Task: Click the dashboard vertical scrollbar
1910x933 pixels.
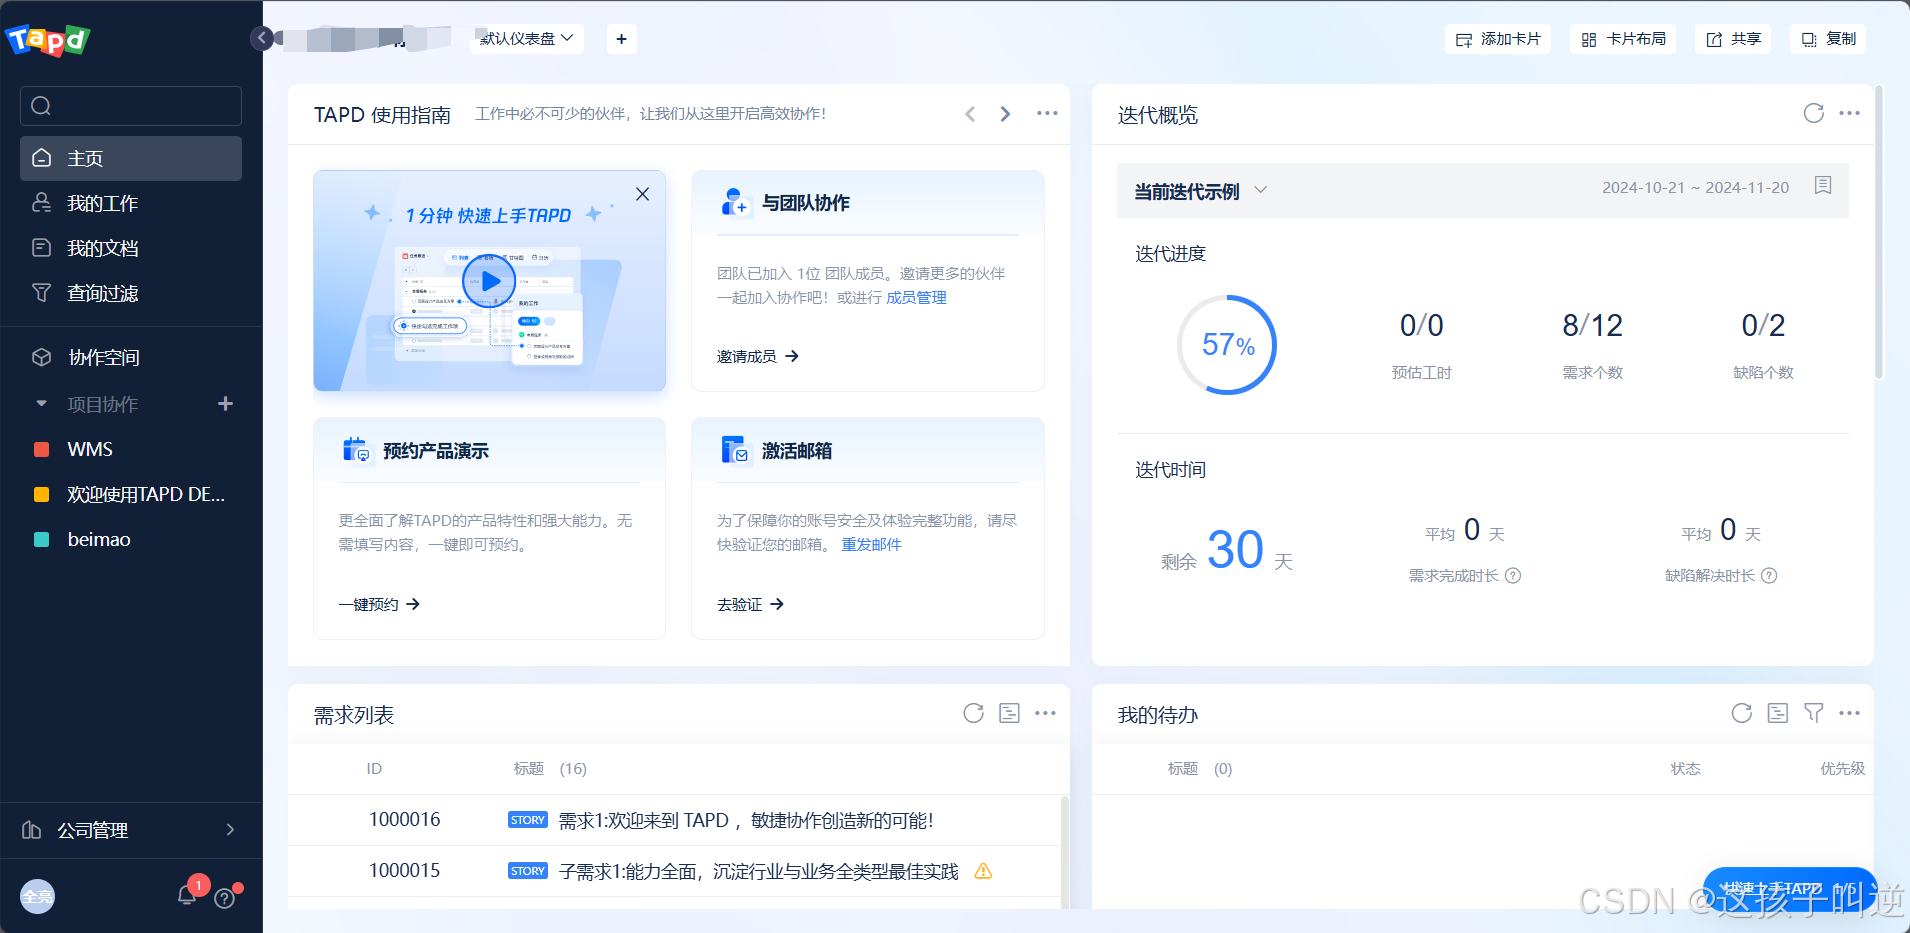Action: pyautogui.click(x=1879, y=232)
